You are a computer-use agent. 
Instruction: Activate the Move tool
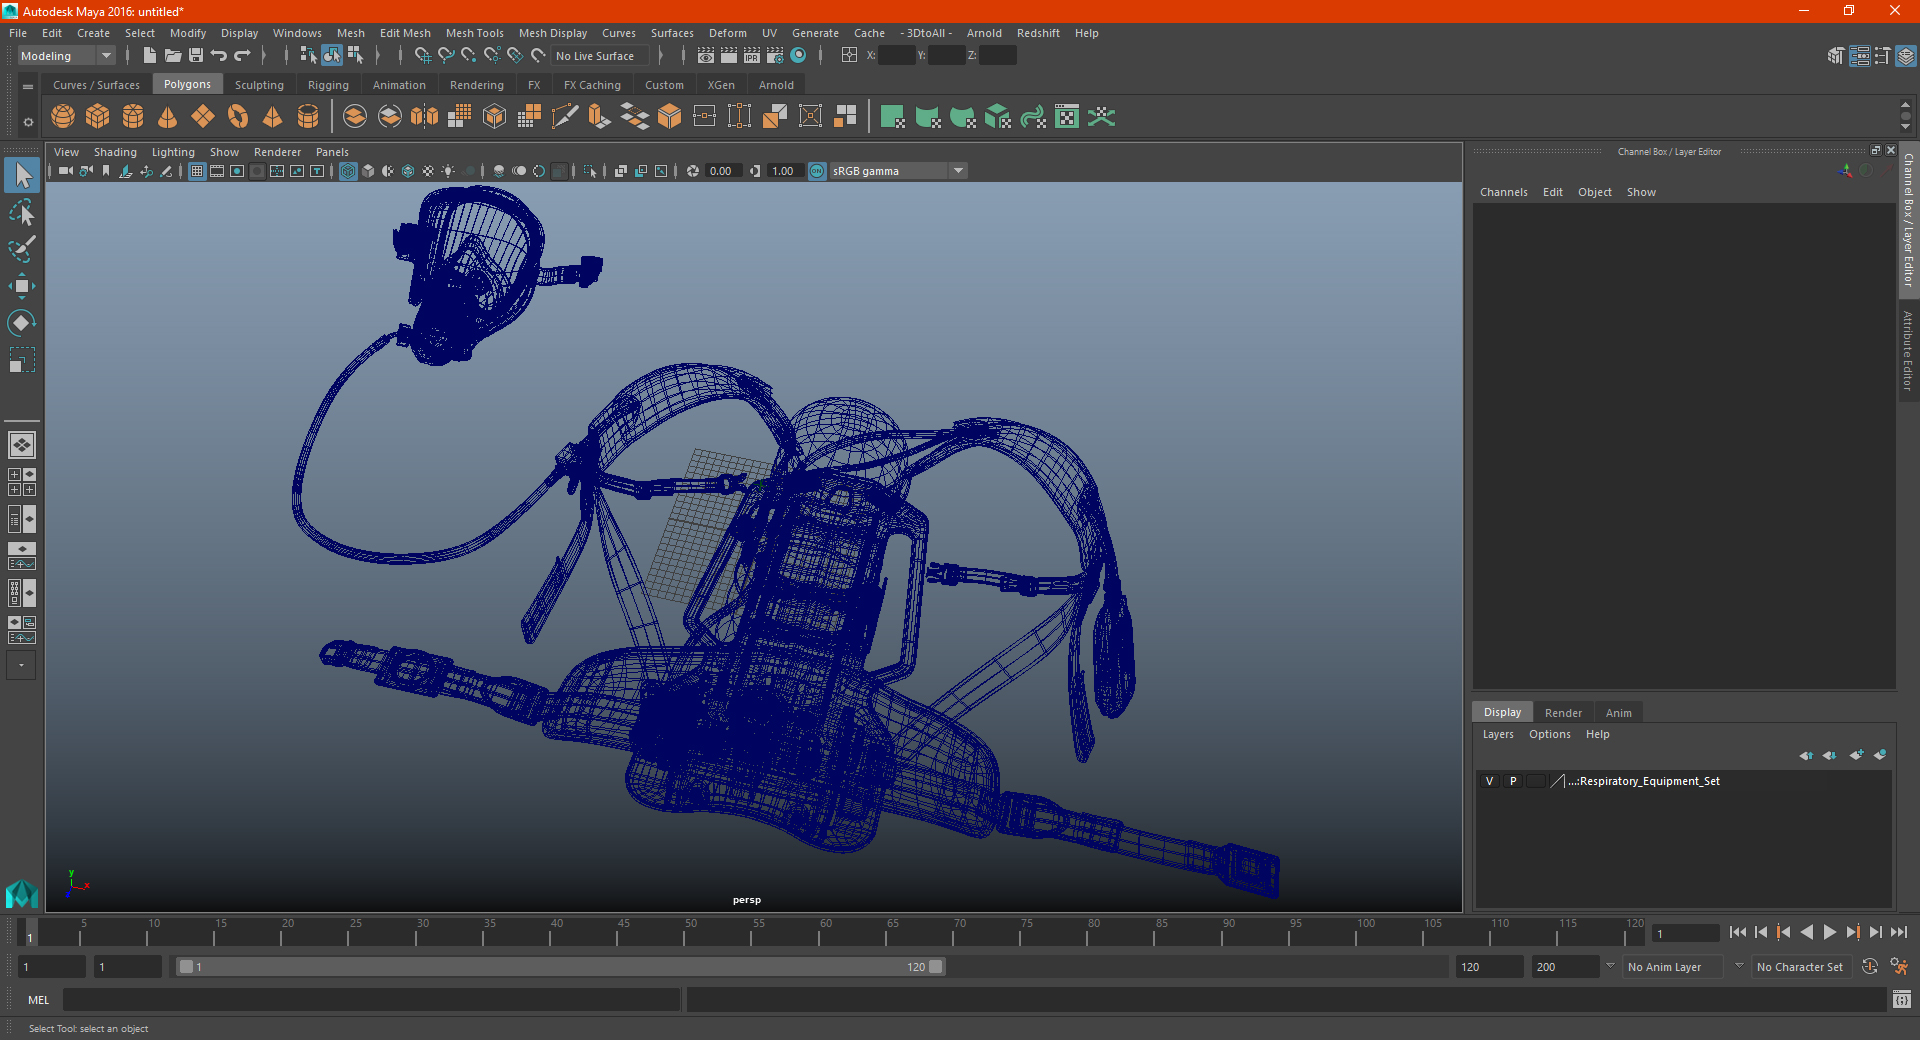pos(22,286)
